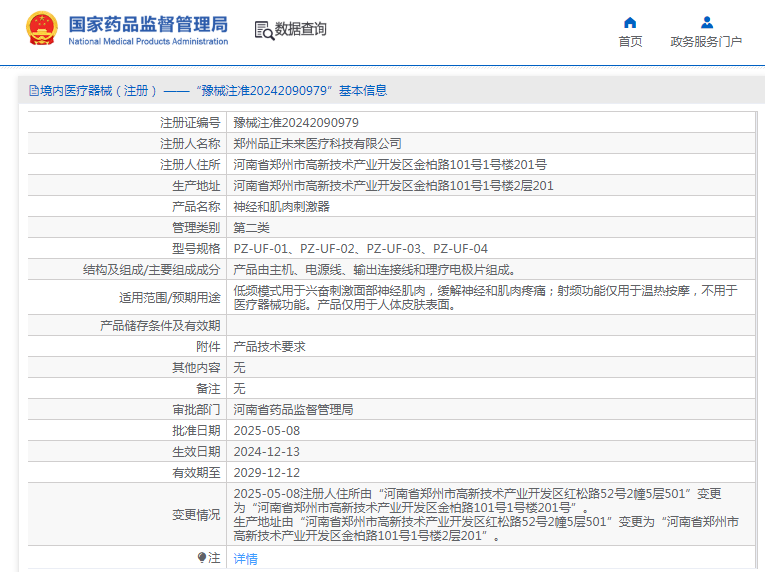
Task: Click the 备注 row label
Action: coord(208,388)
